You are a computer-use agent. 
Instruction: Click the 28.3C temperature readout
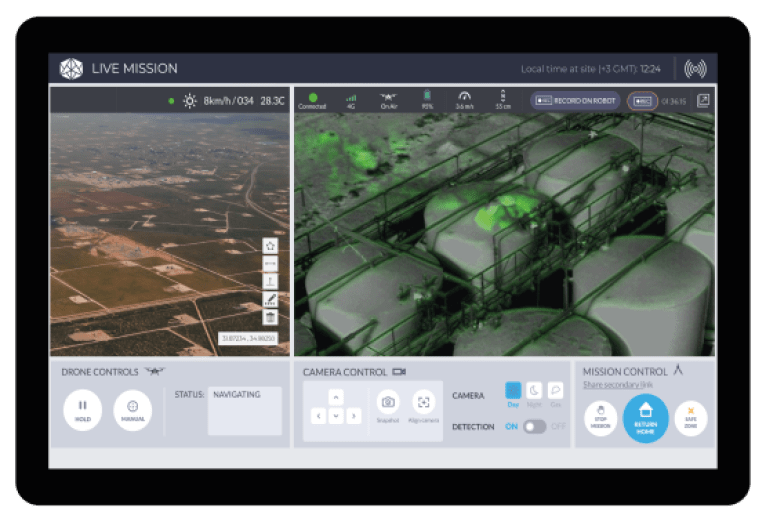click(272, 101)
